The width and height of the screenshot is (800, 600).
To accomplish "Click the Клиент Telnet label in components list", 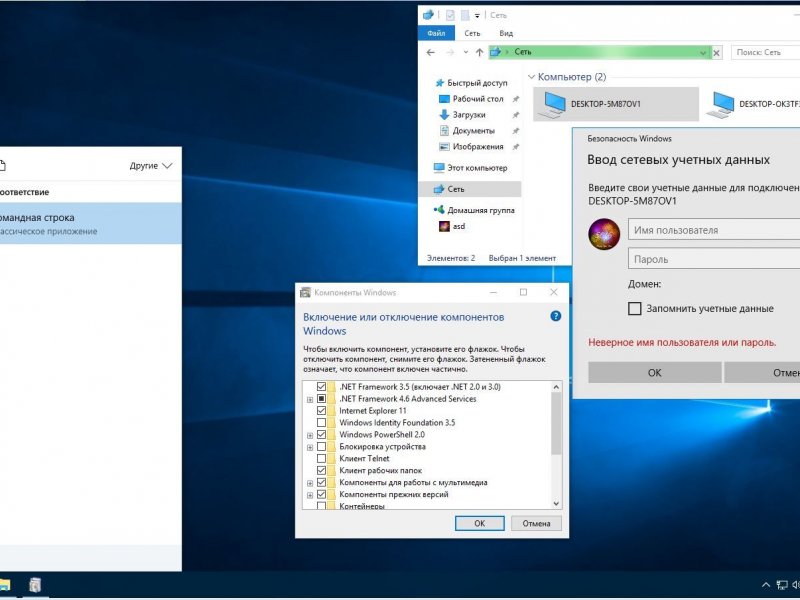I will pos(364,458).
